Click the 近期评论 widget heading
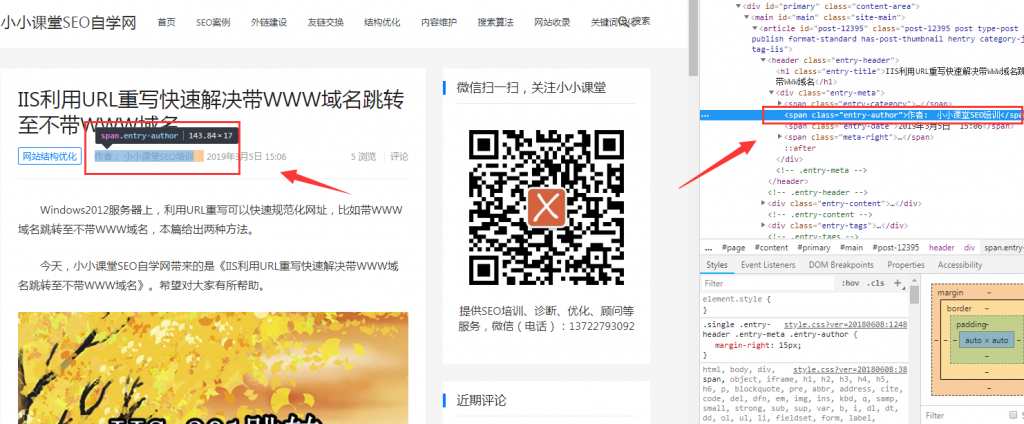 [x=481, y=400]
